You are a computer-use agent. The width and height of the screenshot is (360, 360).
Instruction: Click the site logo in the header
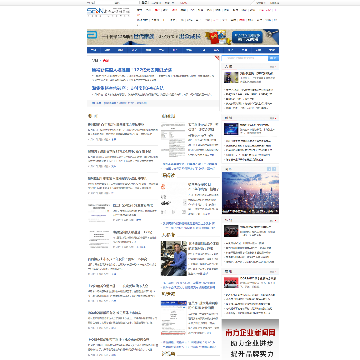pyautogui.click(x=108, y=12)
